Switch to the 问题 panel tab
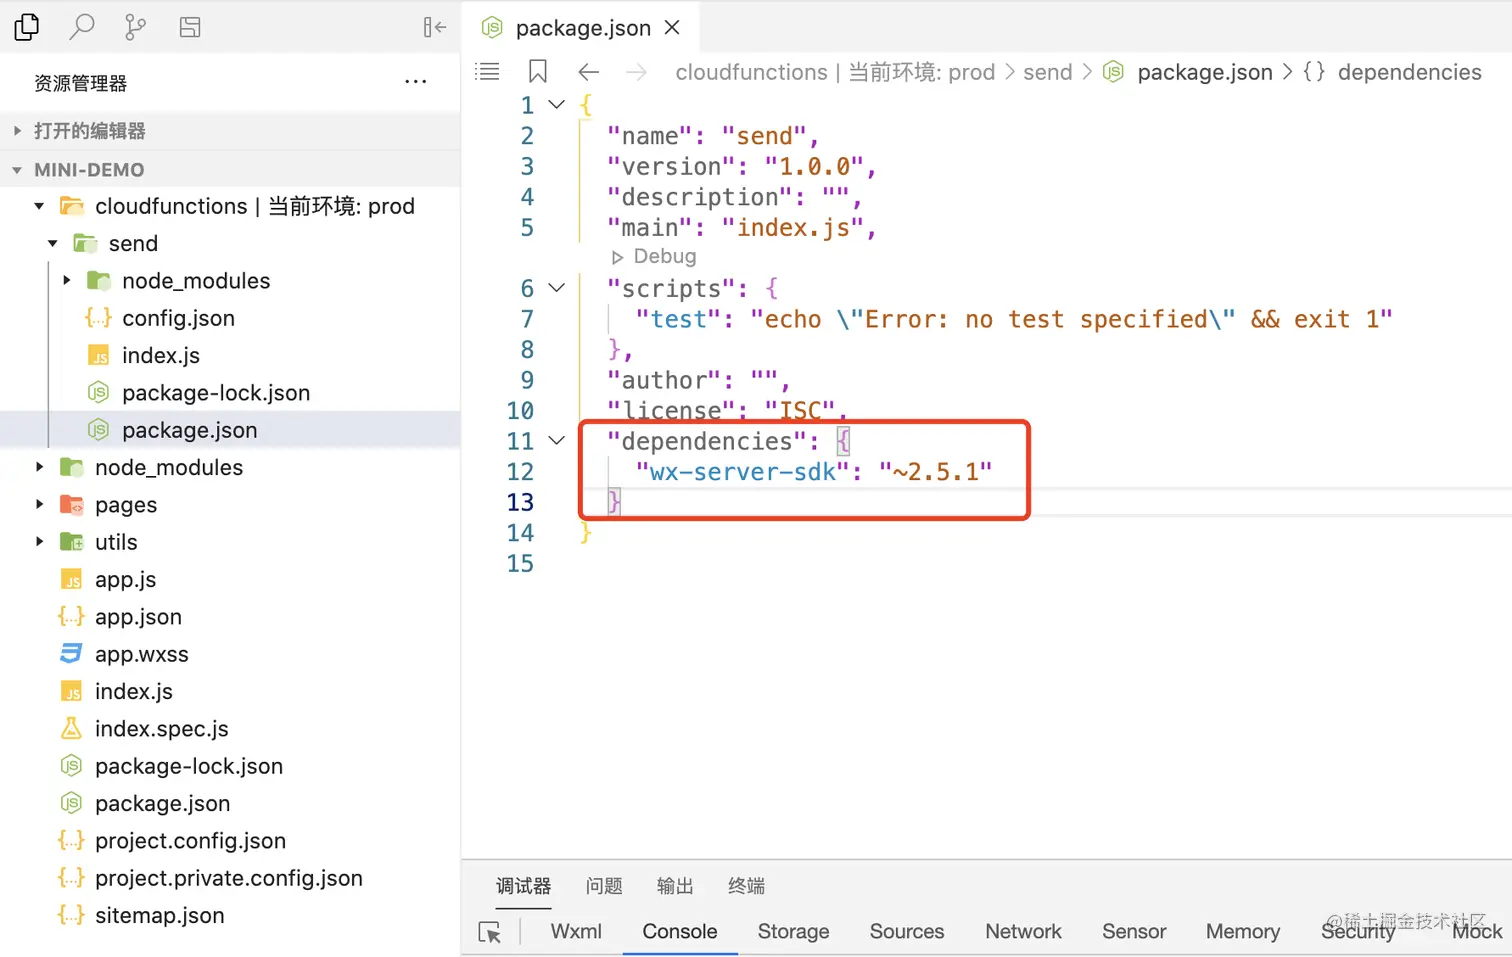Viewport: 1512px width, 957px height. [x=604, y=886]
